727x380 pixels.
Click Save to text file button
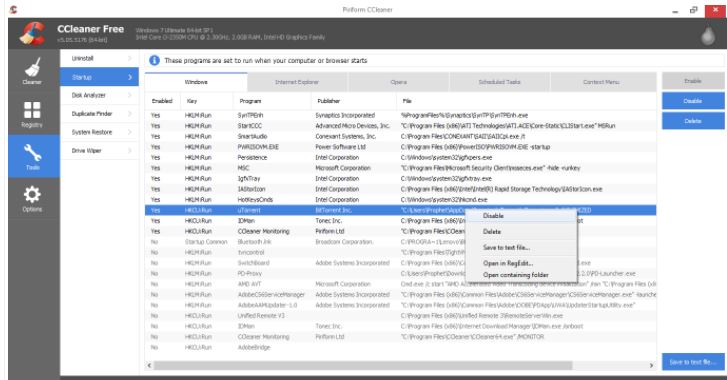[x=693, y=362]
